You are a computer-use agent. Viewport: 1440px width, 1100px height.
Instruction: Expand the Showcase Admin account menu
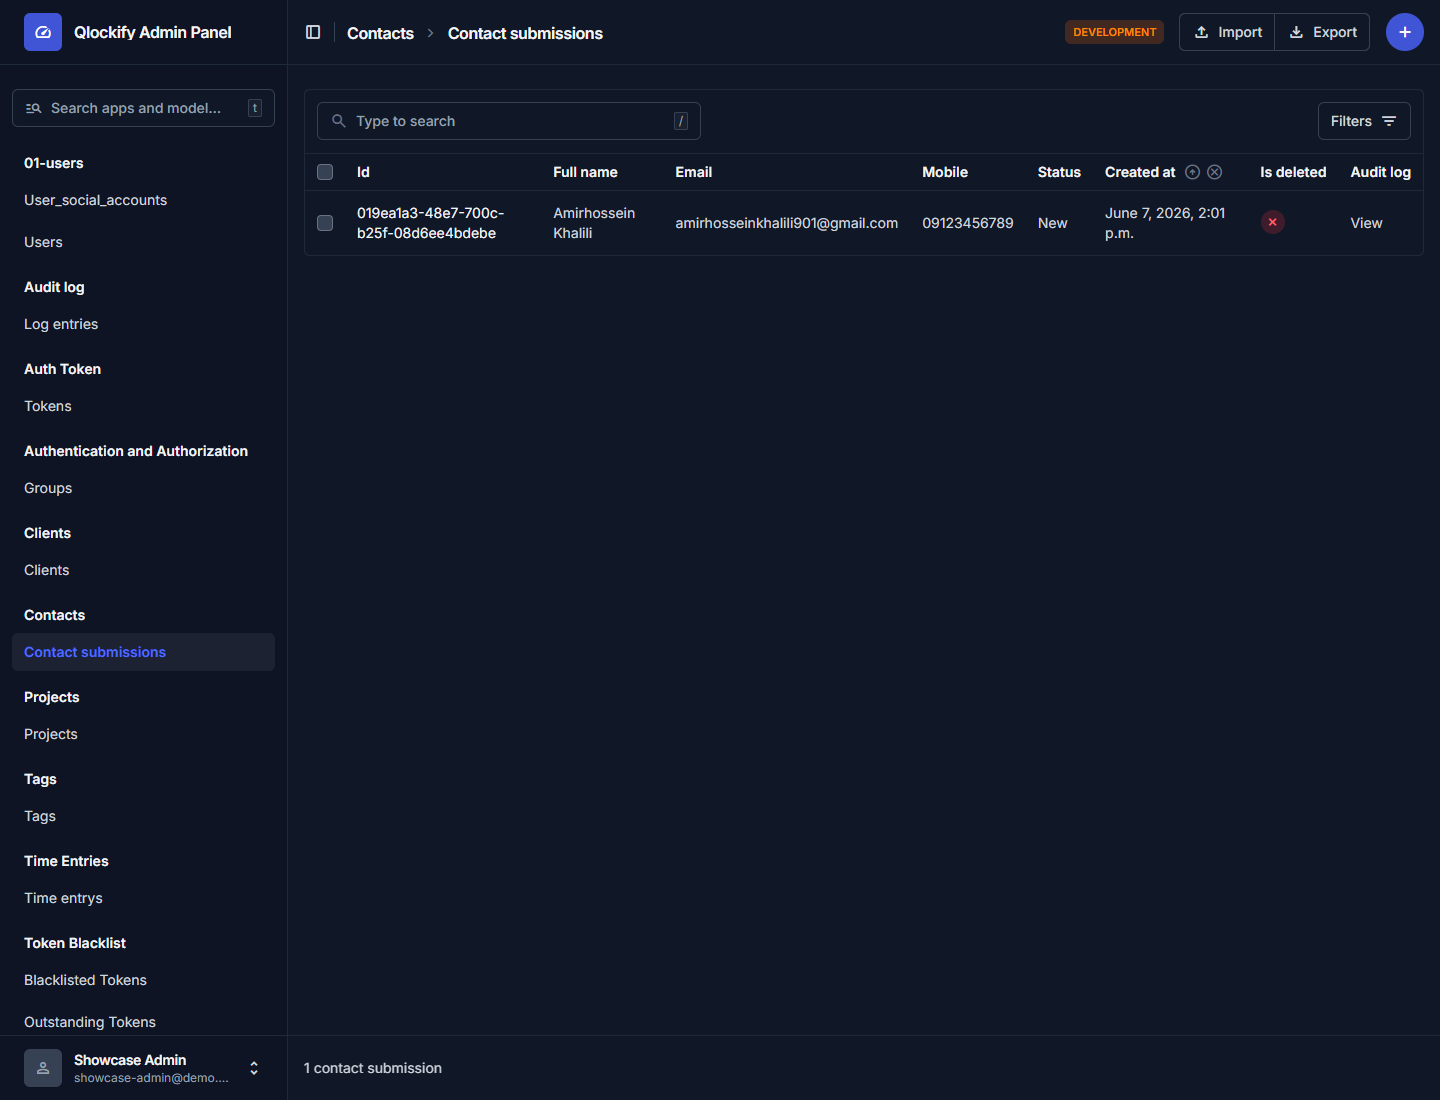[254, 1068]
